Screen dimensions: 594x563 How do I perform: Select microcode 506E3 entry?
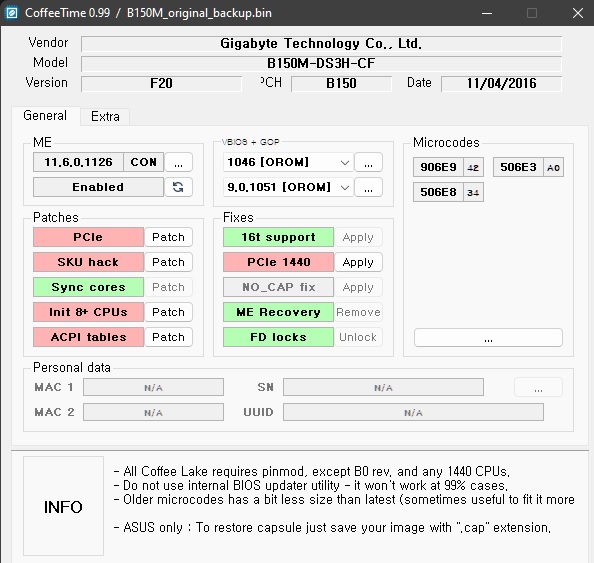pyautogui.click(x=528, y=167)
